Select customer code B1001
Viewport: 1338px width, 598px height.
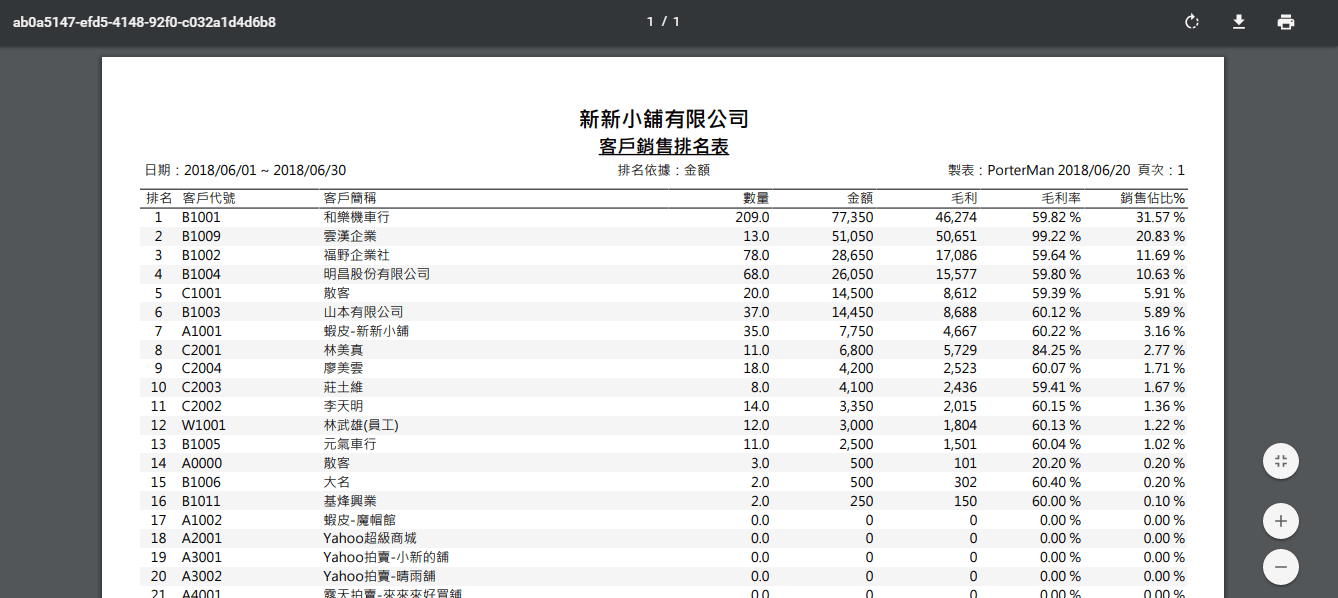[201, 217]
